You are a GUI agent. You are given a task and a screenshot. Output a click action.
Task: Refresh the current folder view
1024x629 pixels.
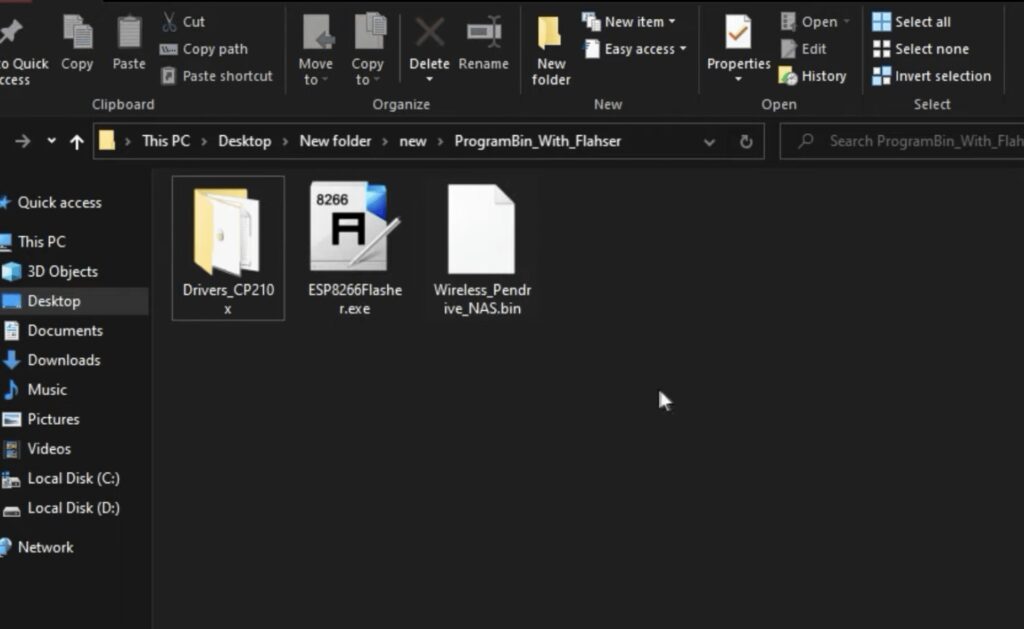tap(746, 142)
